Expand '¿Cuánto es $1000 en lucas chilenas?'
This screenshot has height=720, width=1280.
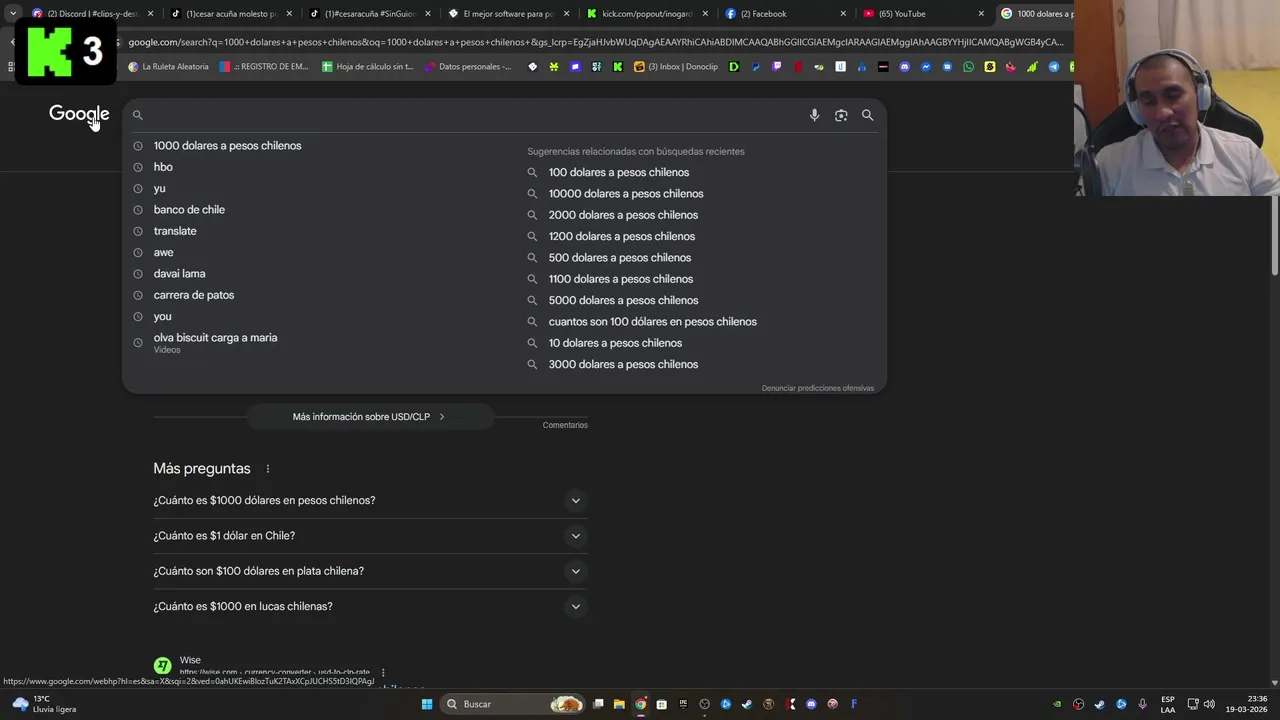coord(370,606)
